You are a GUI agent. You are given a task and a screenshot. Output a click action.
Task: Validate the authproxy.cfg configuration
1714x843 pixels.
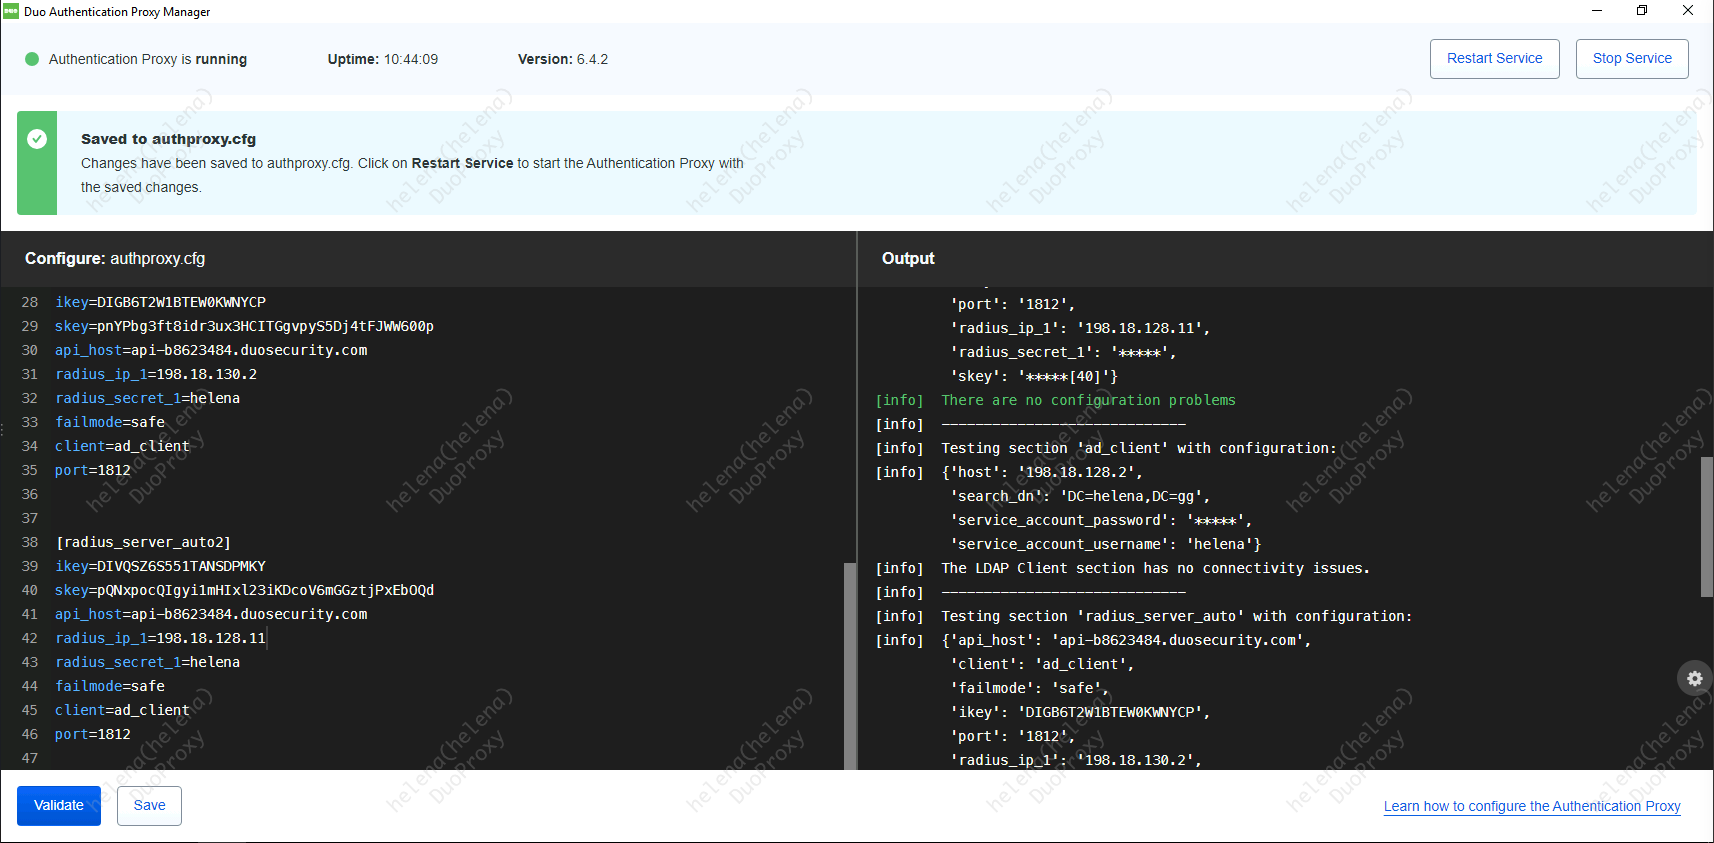click(59, 806)
